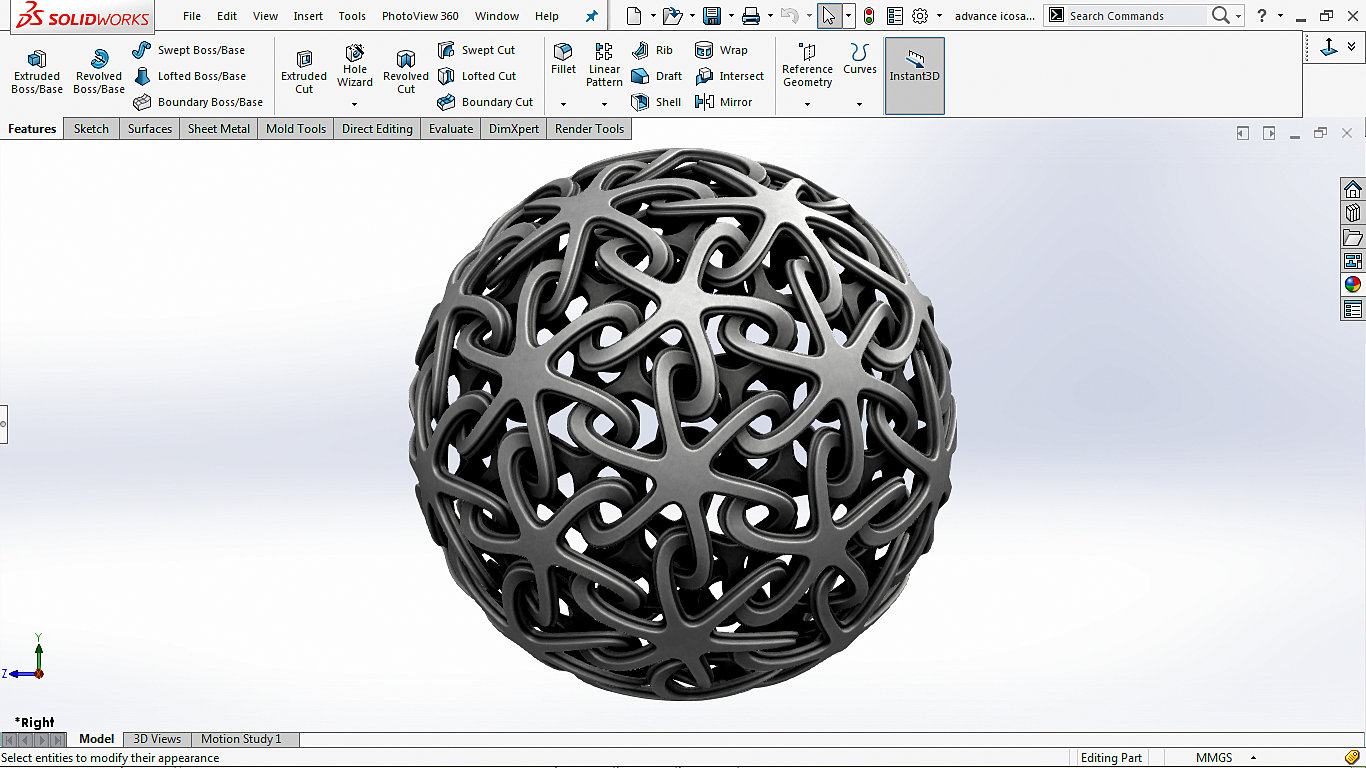
Task: Open the Motion Study 1 tab
Action: click(241, 739)
